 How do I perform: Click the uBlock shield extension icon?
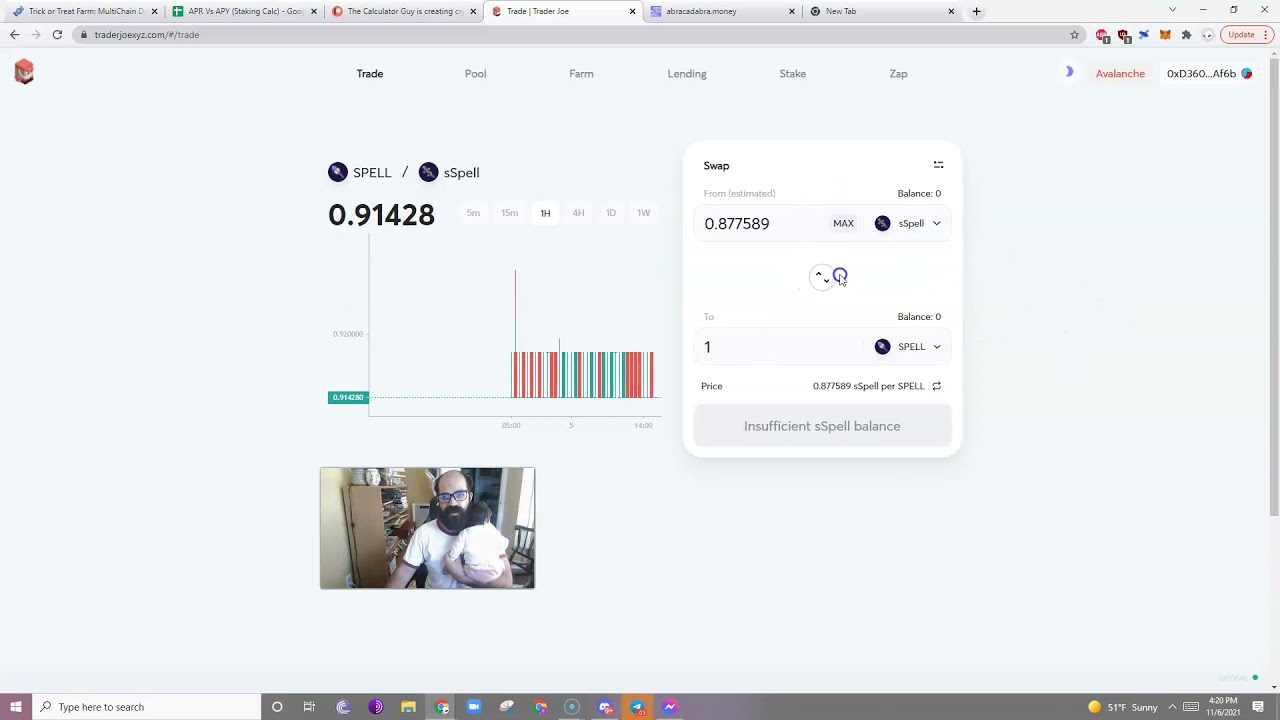(x=1123, y=35)
